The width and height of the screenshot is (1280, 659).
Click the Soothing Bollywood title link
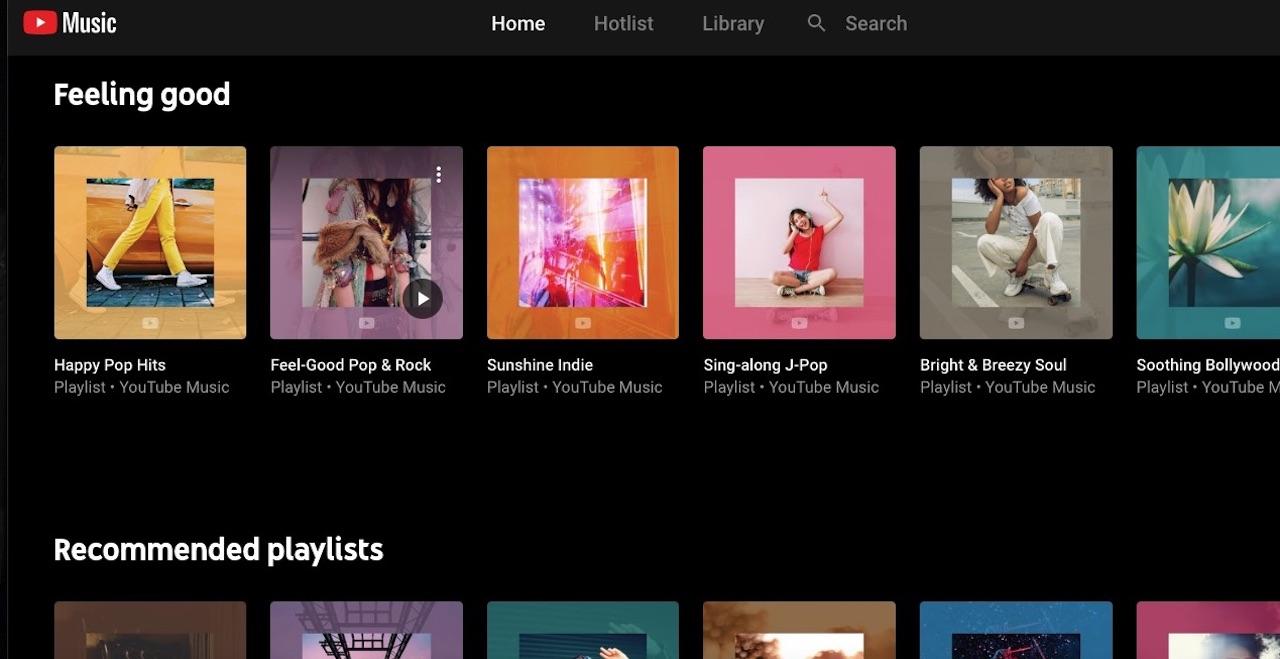(1208, 365)
